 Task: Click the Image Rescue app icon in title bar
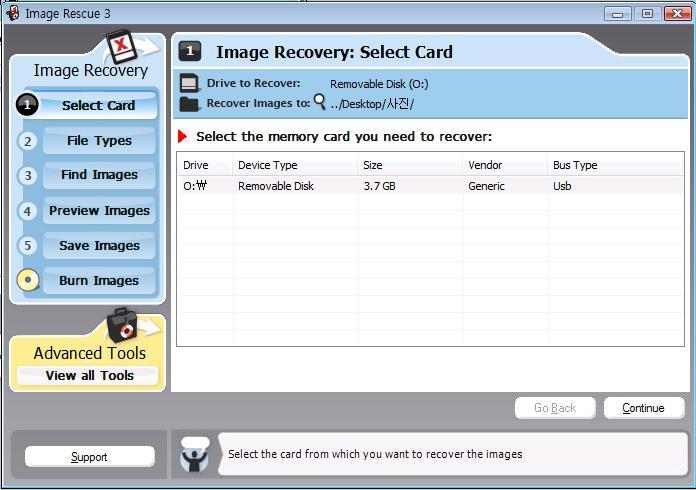pos(13,13)
